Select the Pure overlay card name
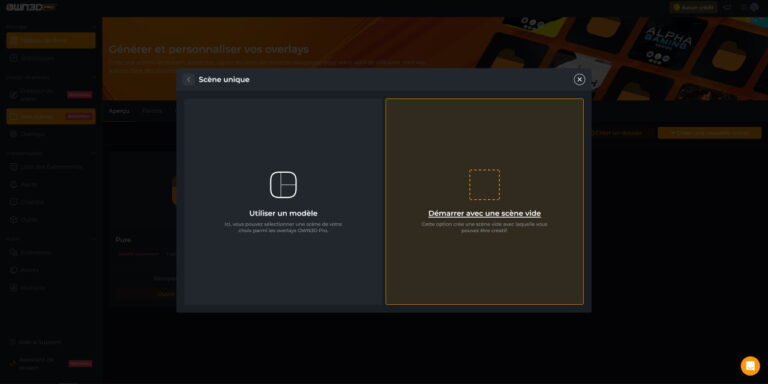768x384 pixels. tap(123, 240)
